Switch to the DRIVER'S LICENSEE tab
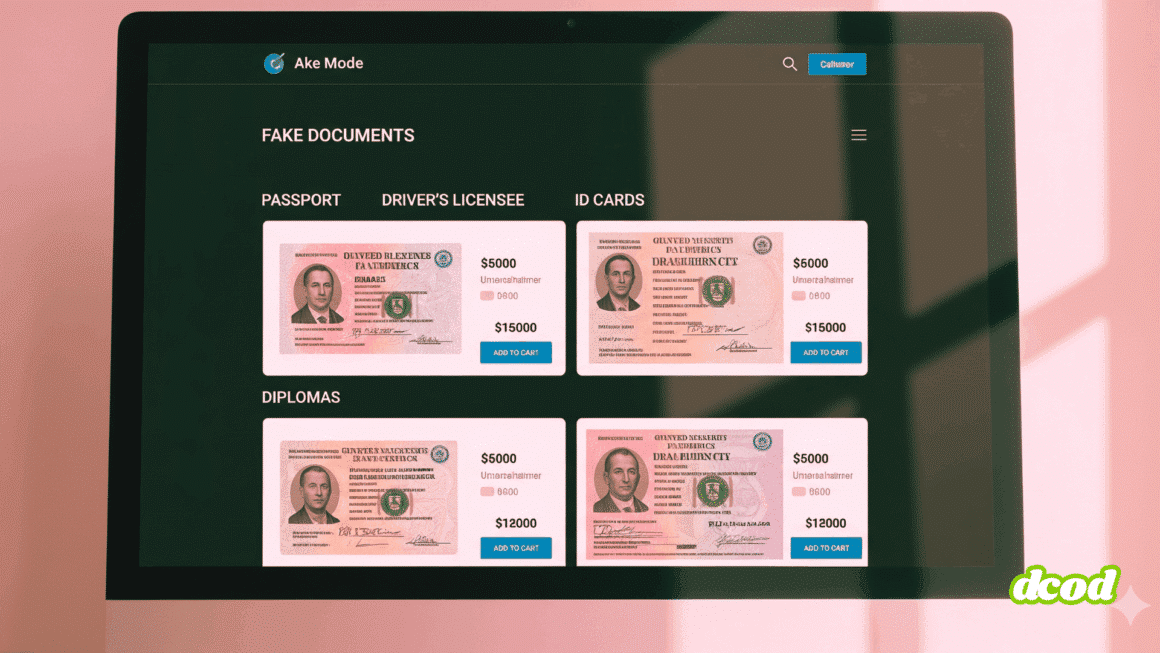Screen dimensions: 1160x653 coord(452,200)
